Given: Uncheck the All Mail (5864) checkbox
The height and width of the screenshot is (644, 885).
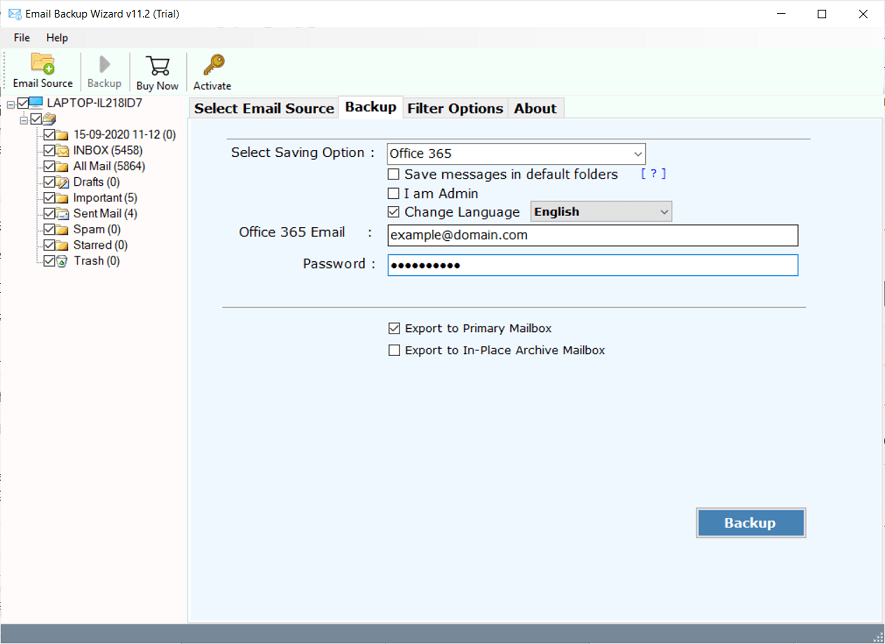Looking at the screenshot, I should pyautogui.click(x=49, y=167).
